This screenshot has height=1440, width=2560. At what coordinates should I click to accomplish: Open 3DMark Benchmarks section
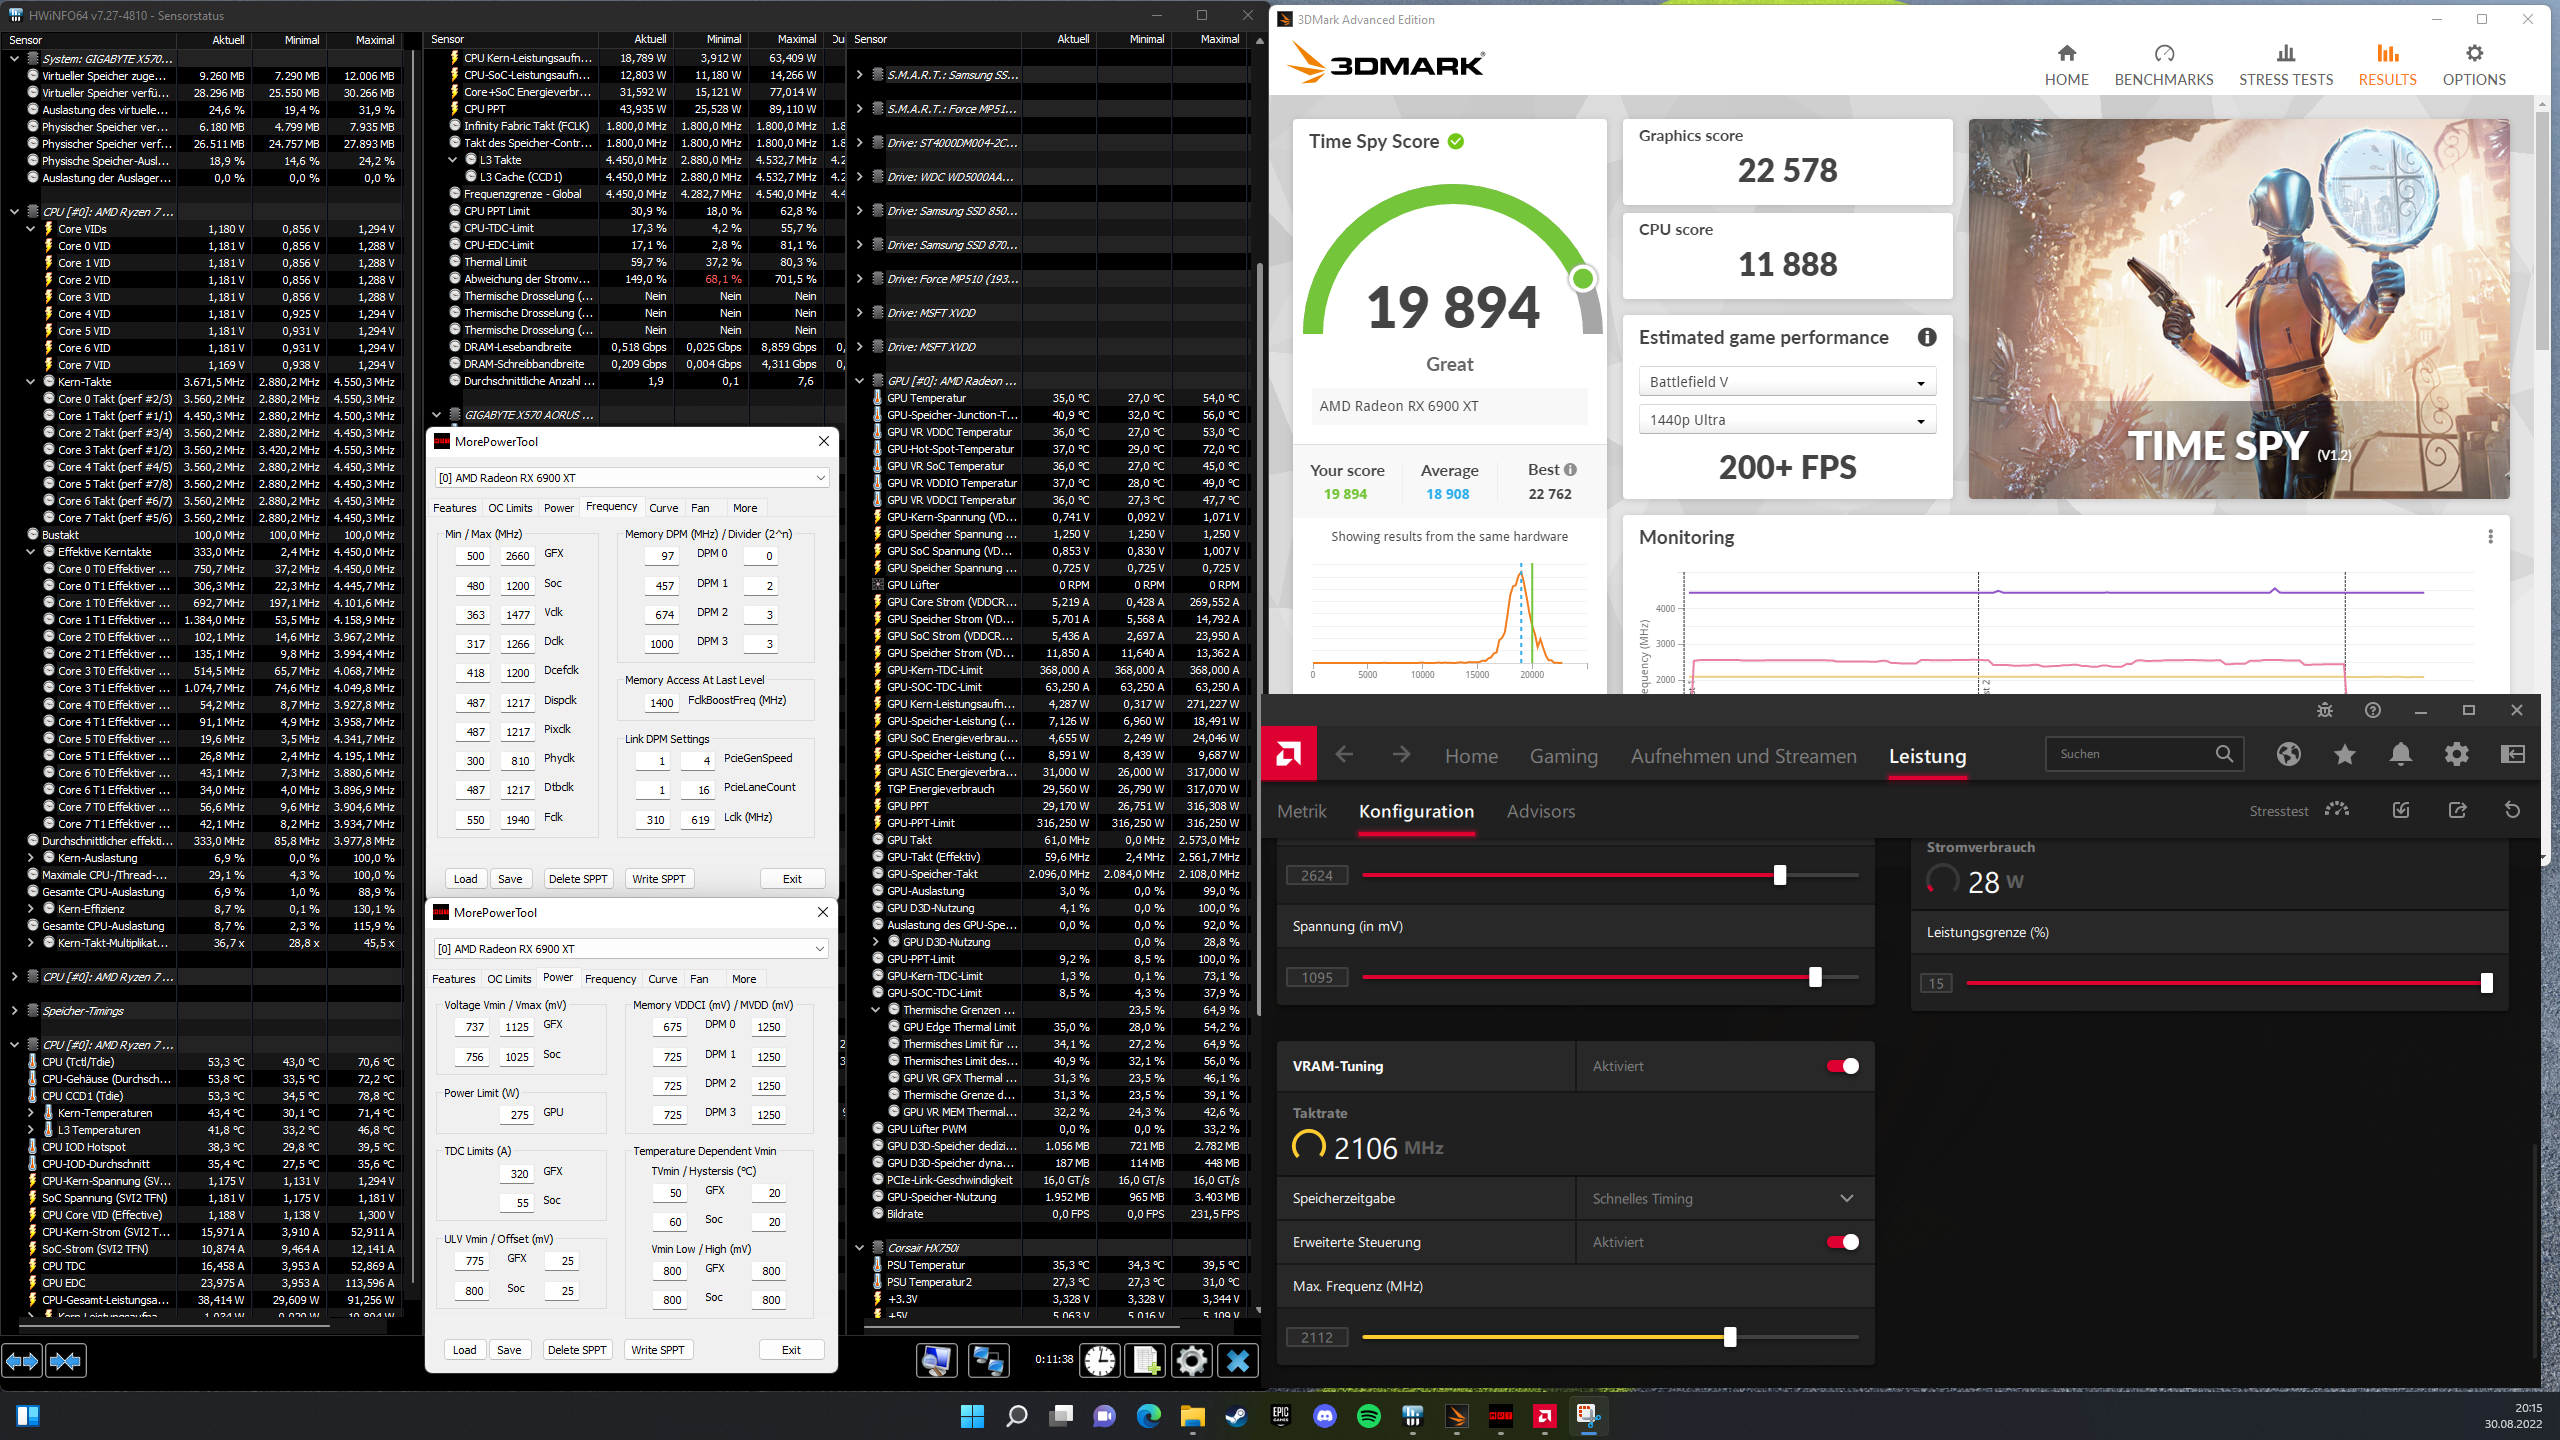point(2163,66)
